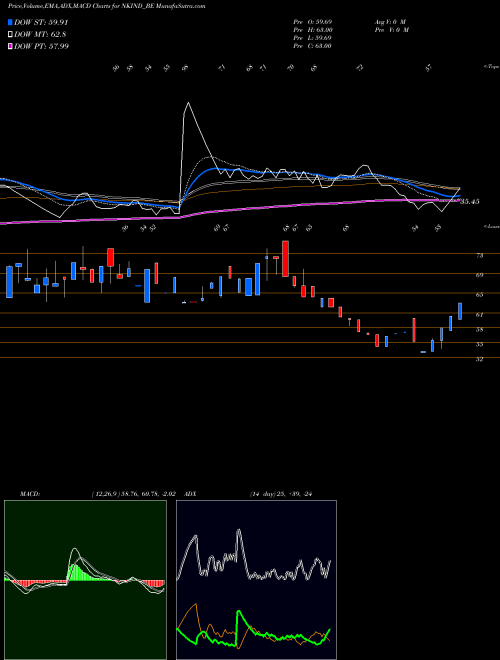Viewport: 500px width, 660px height.
Task: Select the 'DOW ST: 59.91' legend label
Action: pos(41,22)
